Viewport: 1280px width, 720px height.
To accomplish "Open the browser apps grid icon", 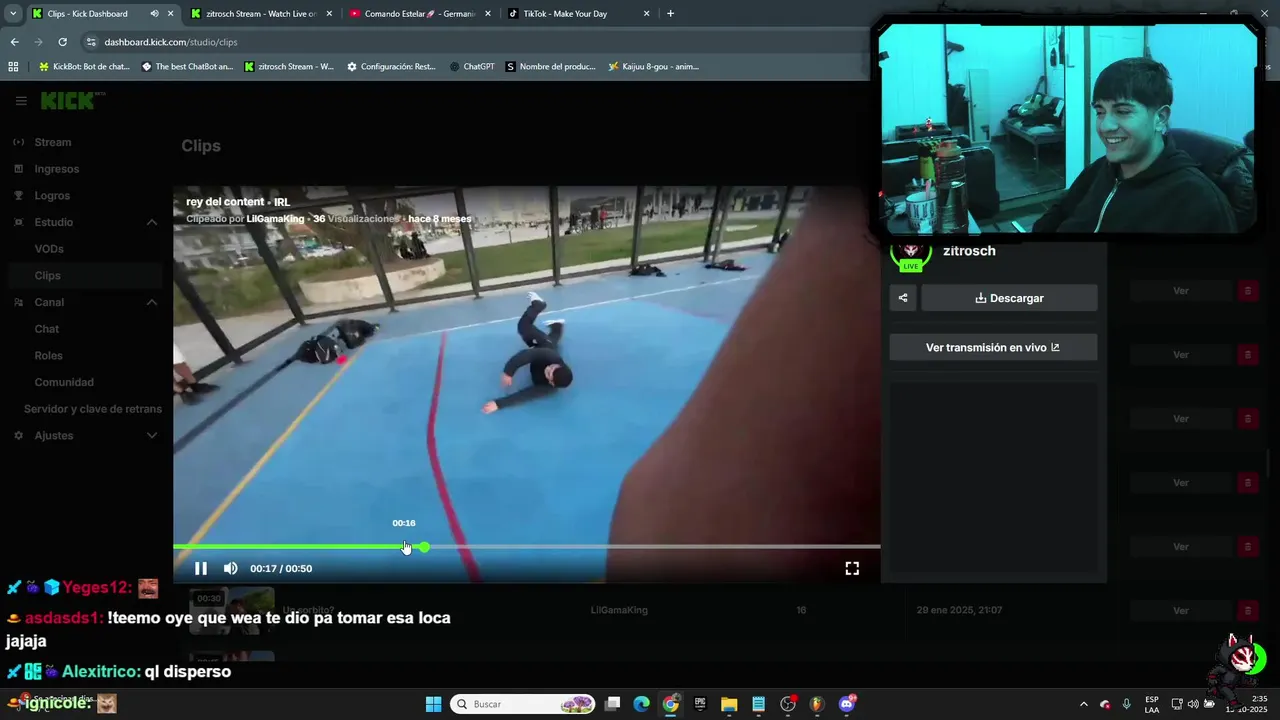I will click(x=13, y=67).
